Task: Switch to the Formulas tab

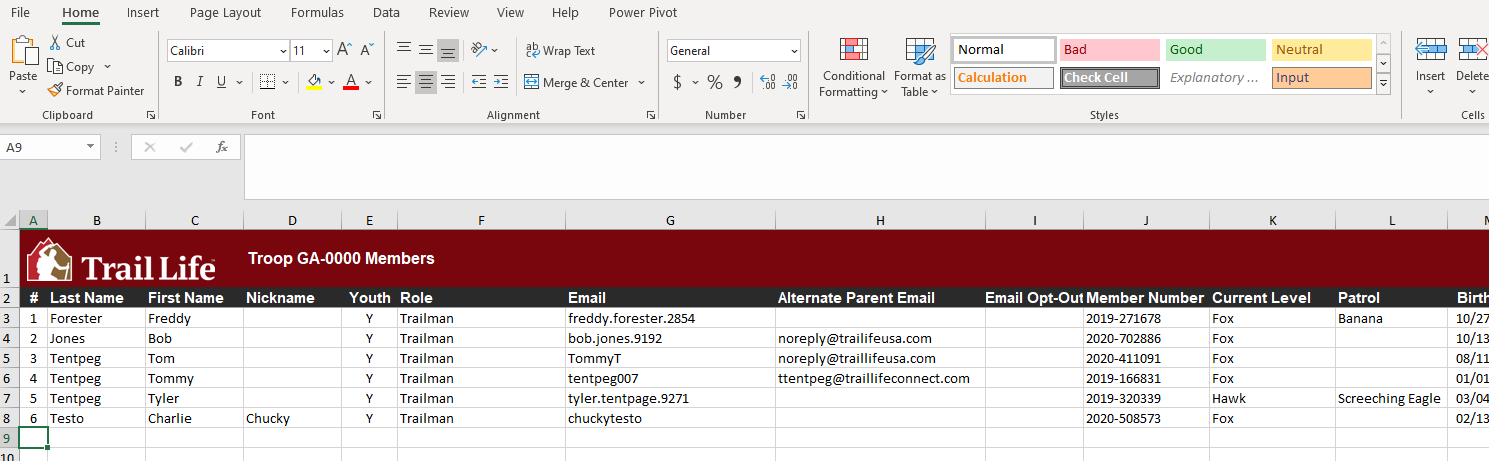Action: pos(317,13)
